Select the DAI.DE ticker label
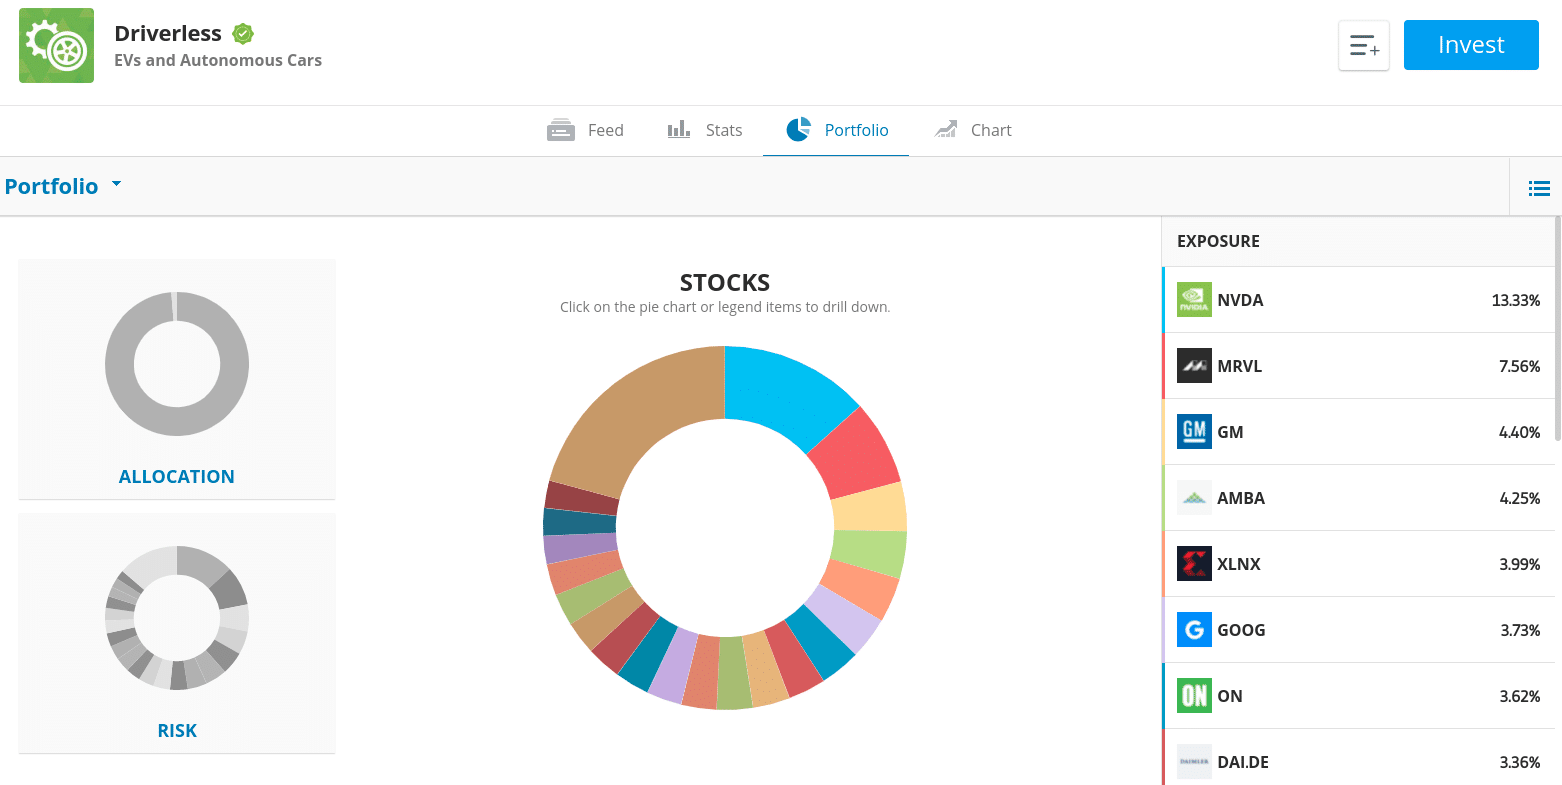 (1243, 762)
